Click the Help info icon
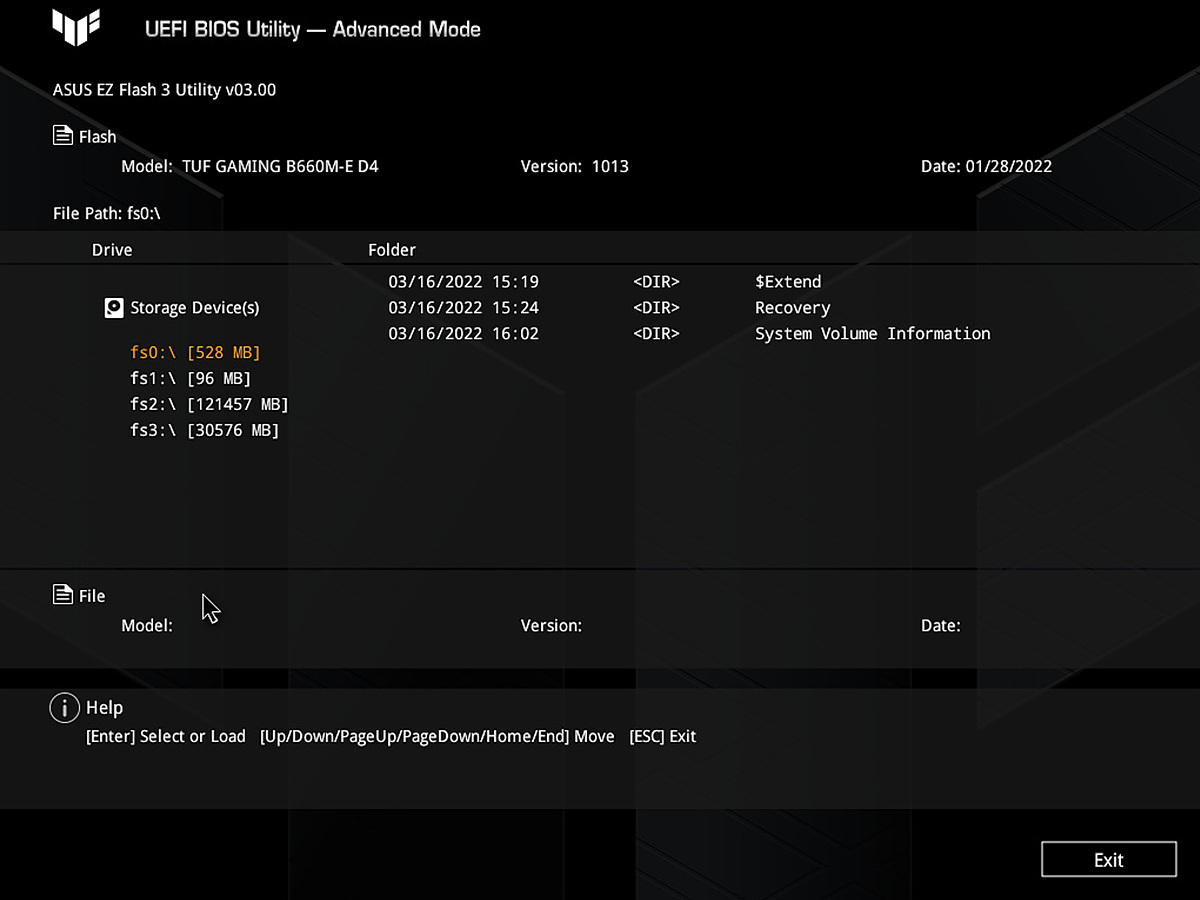This screenshot has width=1200, height=900. [64, 708]
